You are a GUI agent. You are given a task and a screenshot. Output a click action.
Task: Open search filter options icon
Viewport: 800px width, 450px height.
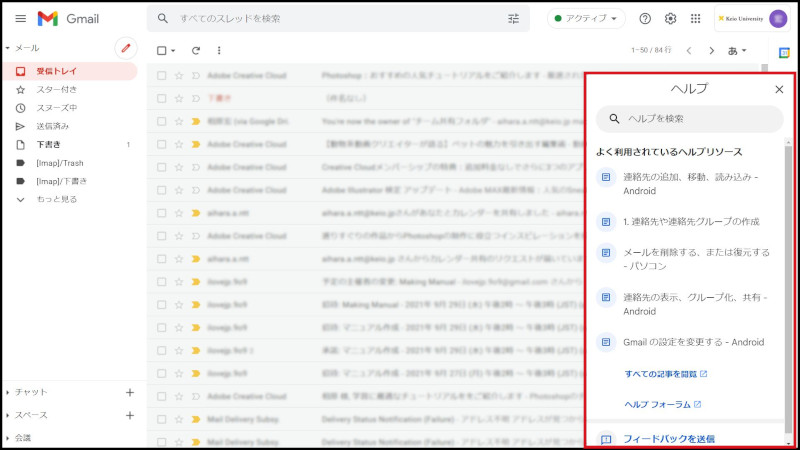coord(514,19)
